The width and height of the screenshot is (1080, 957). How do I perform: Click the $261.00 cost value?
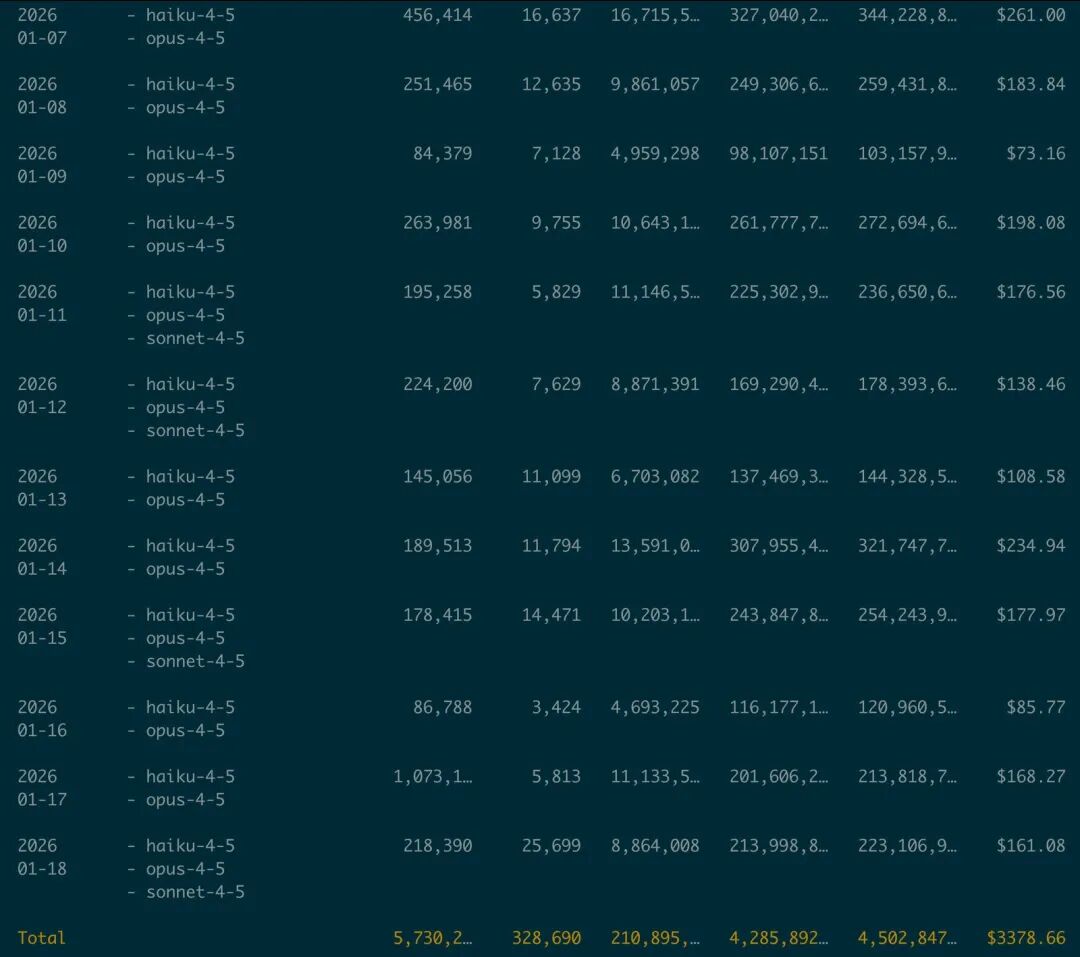pyautogui.click(x=1030, y=15)
